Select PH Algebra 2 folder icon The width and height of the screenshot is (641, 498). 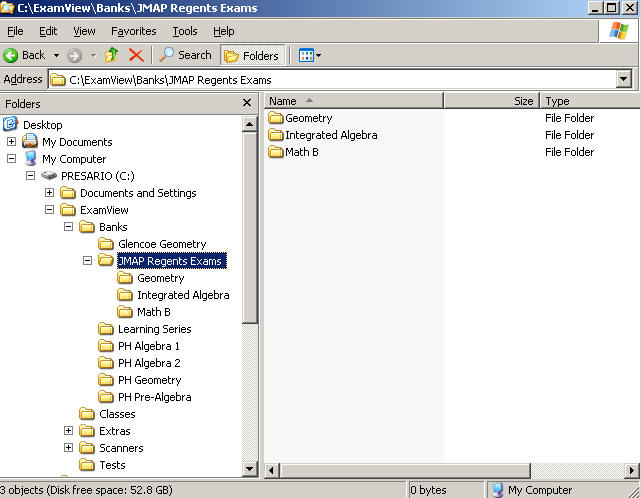pos(106,363)
